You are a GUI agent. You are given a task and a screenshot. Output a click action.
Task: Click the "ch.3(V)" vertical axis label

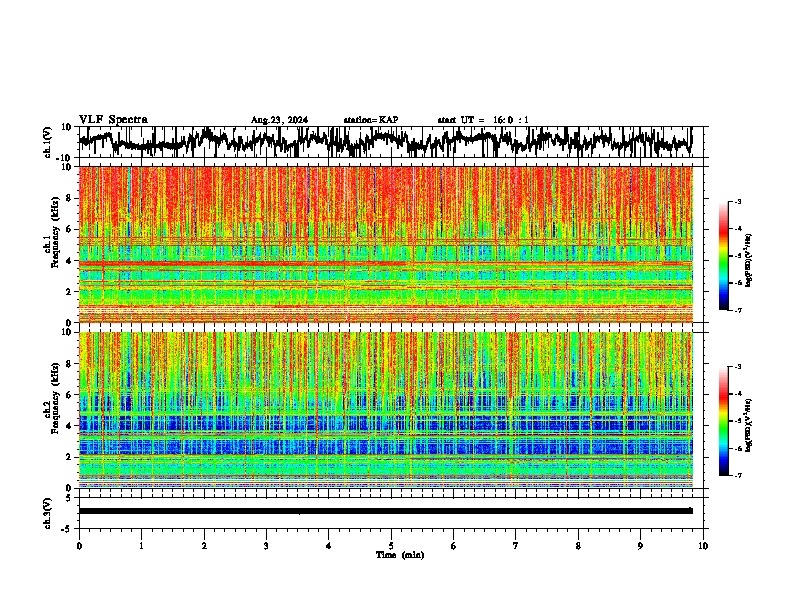pyautogui.click(x=48, y=513)
